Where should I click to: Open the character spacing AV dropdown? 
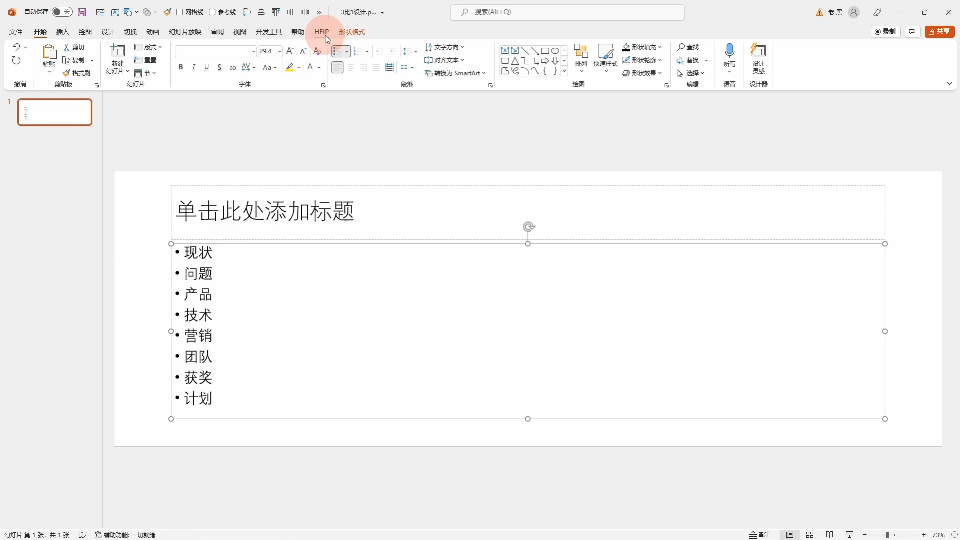click(247, 67)
